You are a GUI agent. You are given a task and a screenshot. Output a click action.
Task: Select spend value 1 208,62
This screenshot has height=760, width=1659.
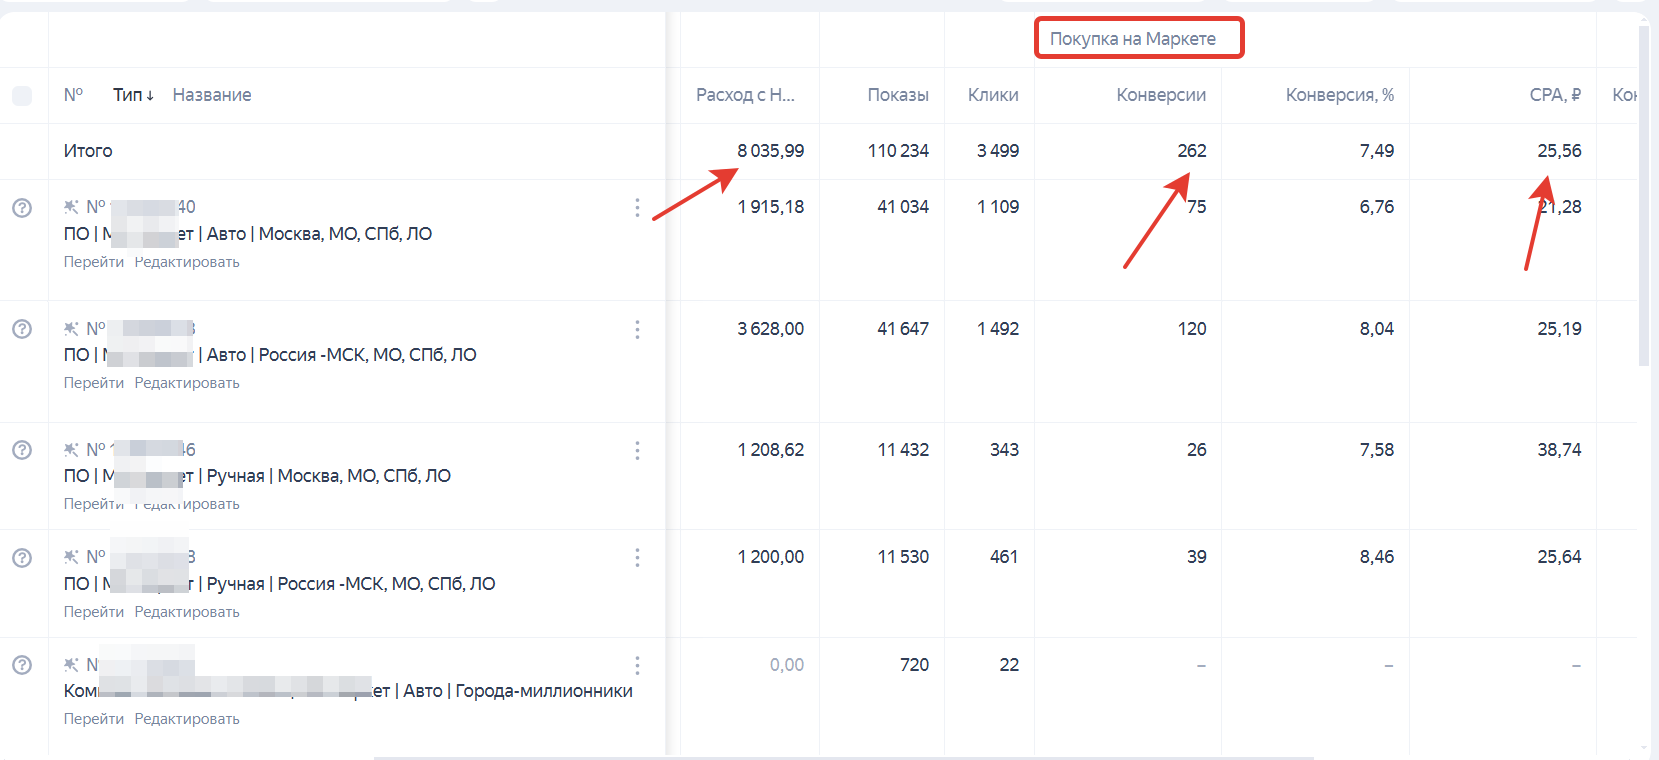pos(771,450)
